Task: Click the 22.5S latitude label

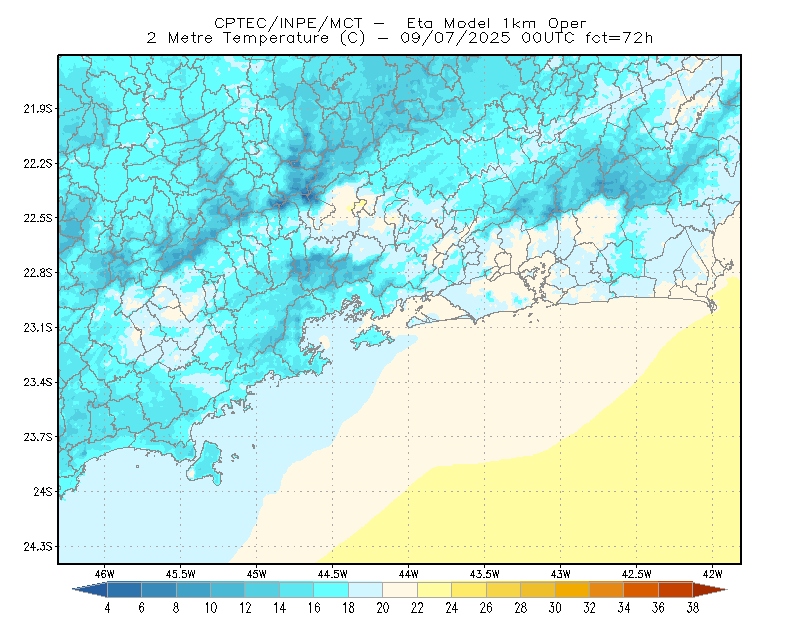Action: tap(38, 218)
